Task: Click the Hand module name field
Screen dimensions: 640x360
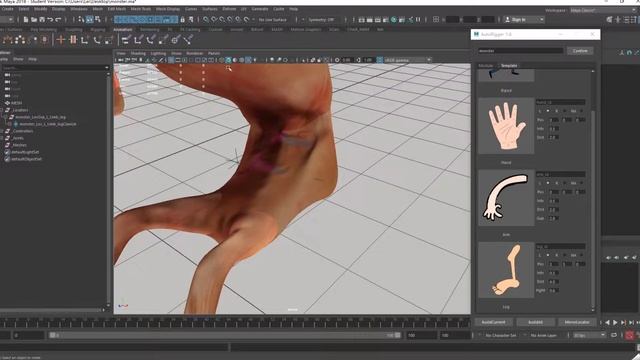Action: pyautogui.click(x=560, y=102)
